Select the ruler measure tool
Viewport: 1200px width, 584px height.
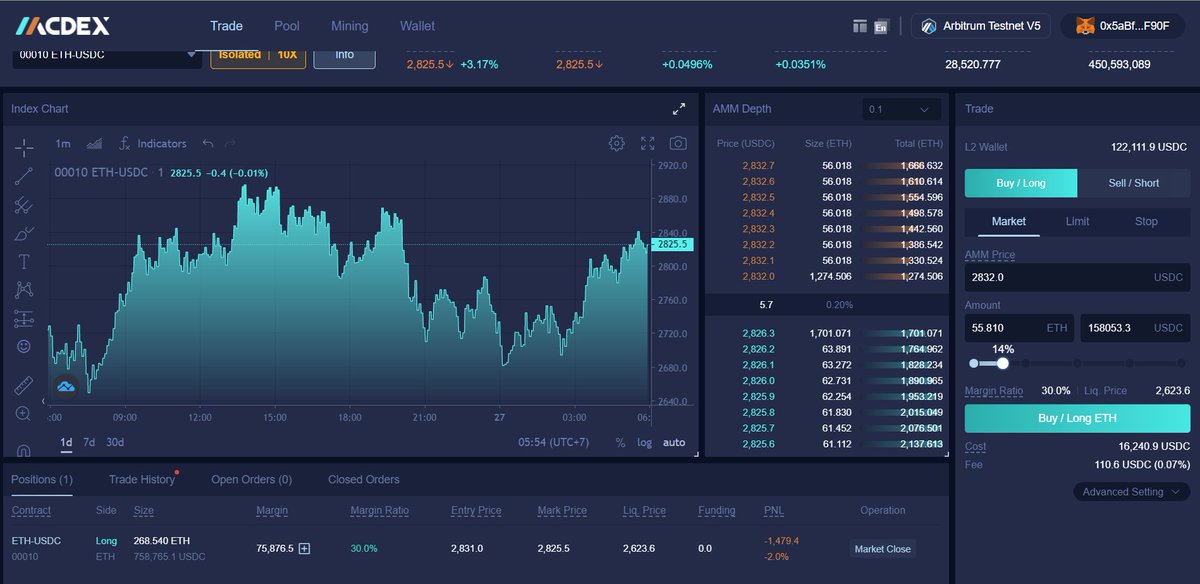[24, 385]
